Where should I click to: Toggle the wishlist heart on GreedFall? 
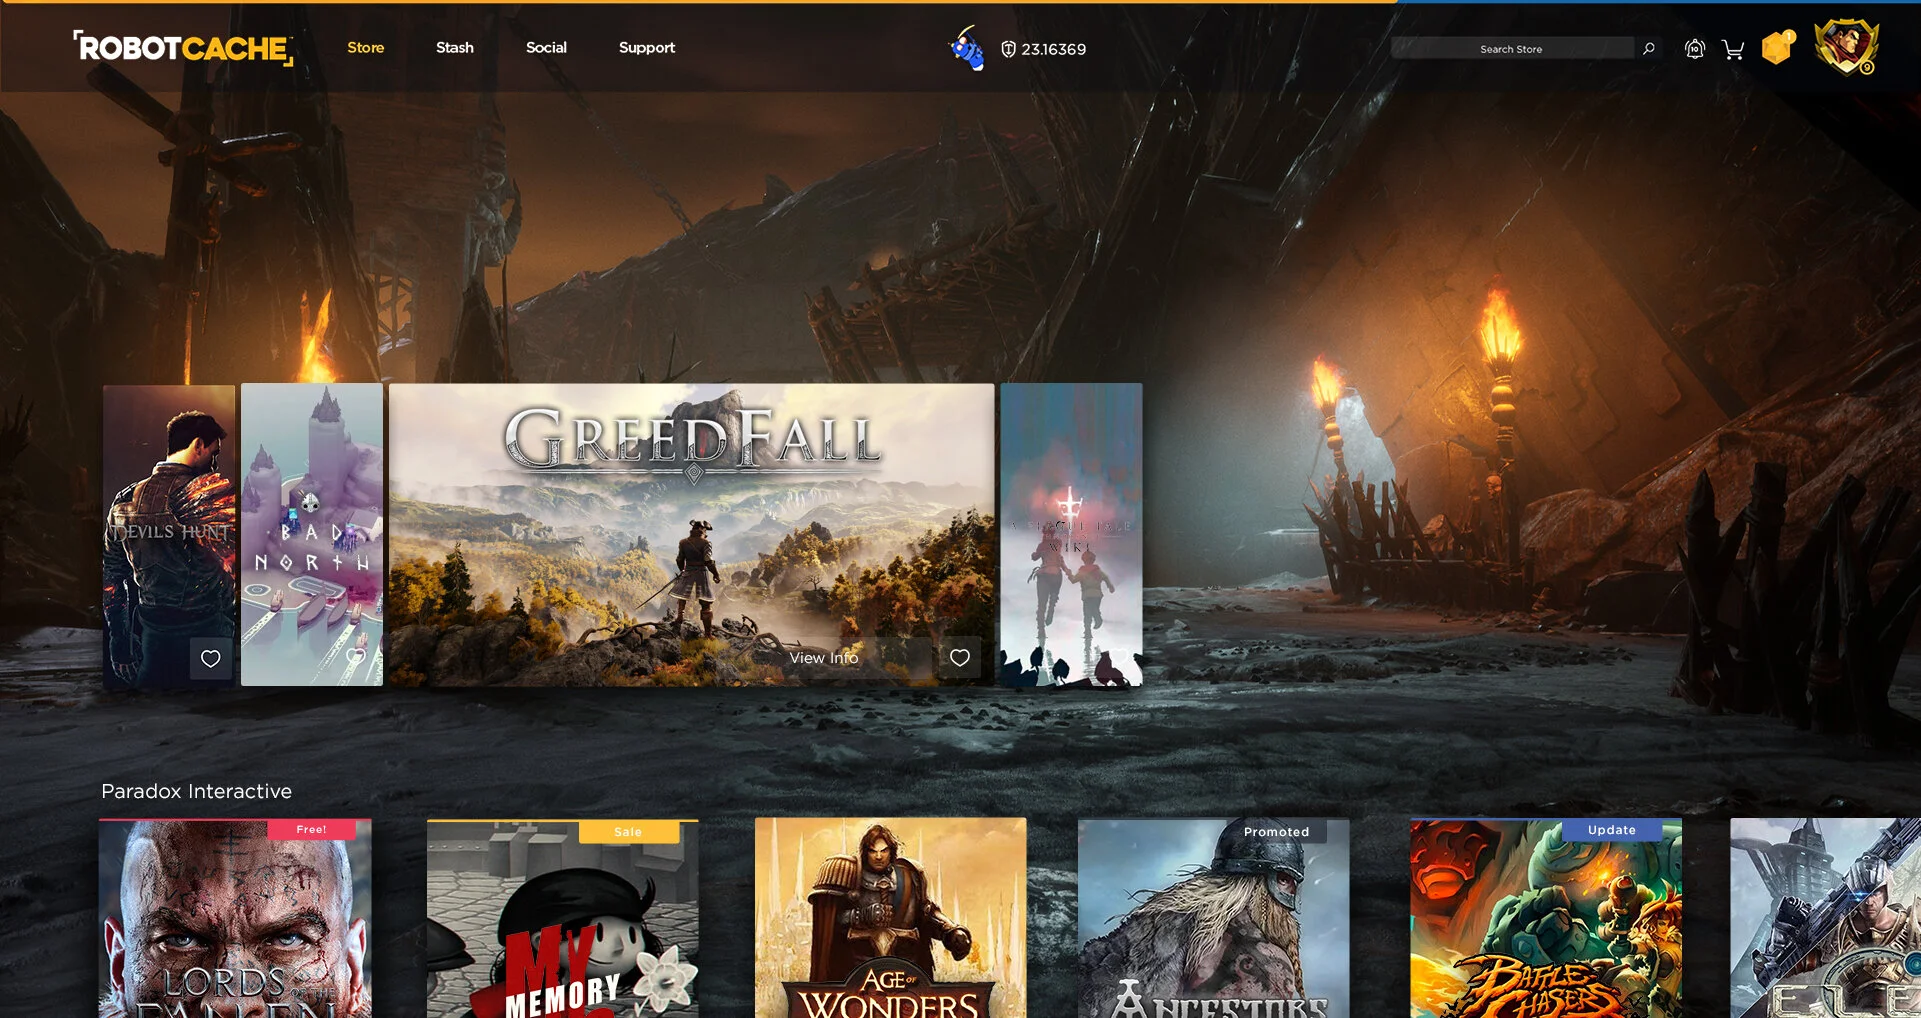pyautogui.click(x=960, y=658)
